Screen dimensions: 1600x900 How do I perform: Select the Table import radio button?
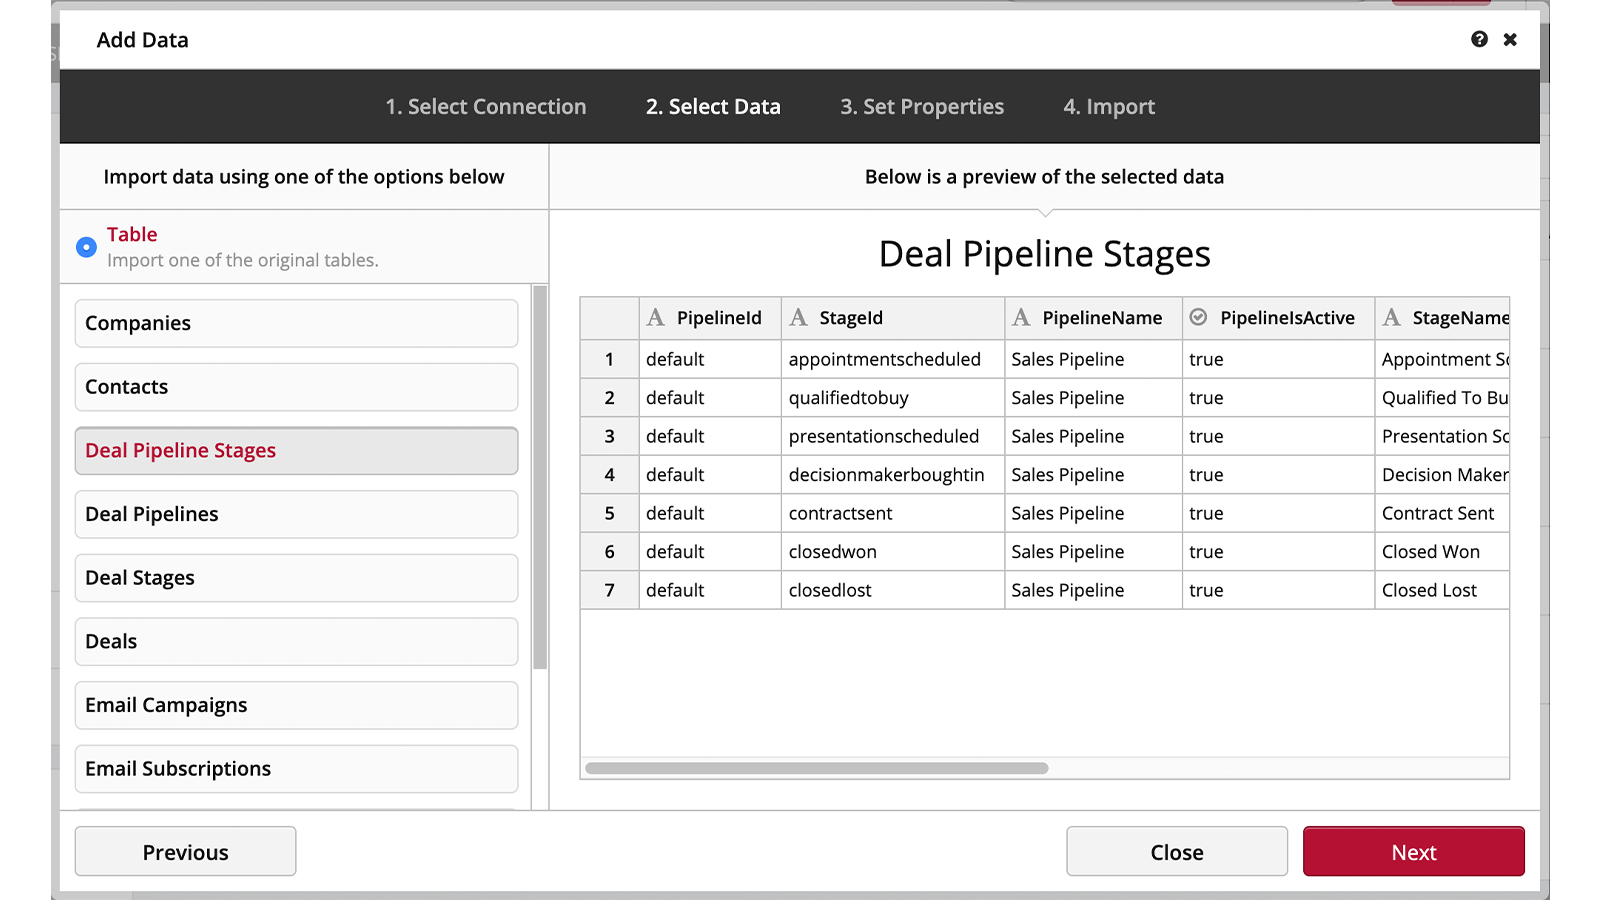[x=86, y=246]
